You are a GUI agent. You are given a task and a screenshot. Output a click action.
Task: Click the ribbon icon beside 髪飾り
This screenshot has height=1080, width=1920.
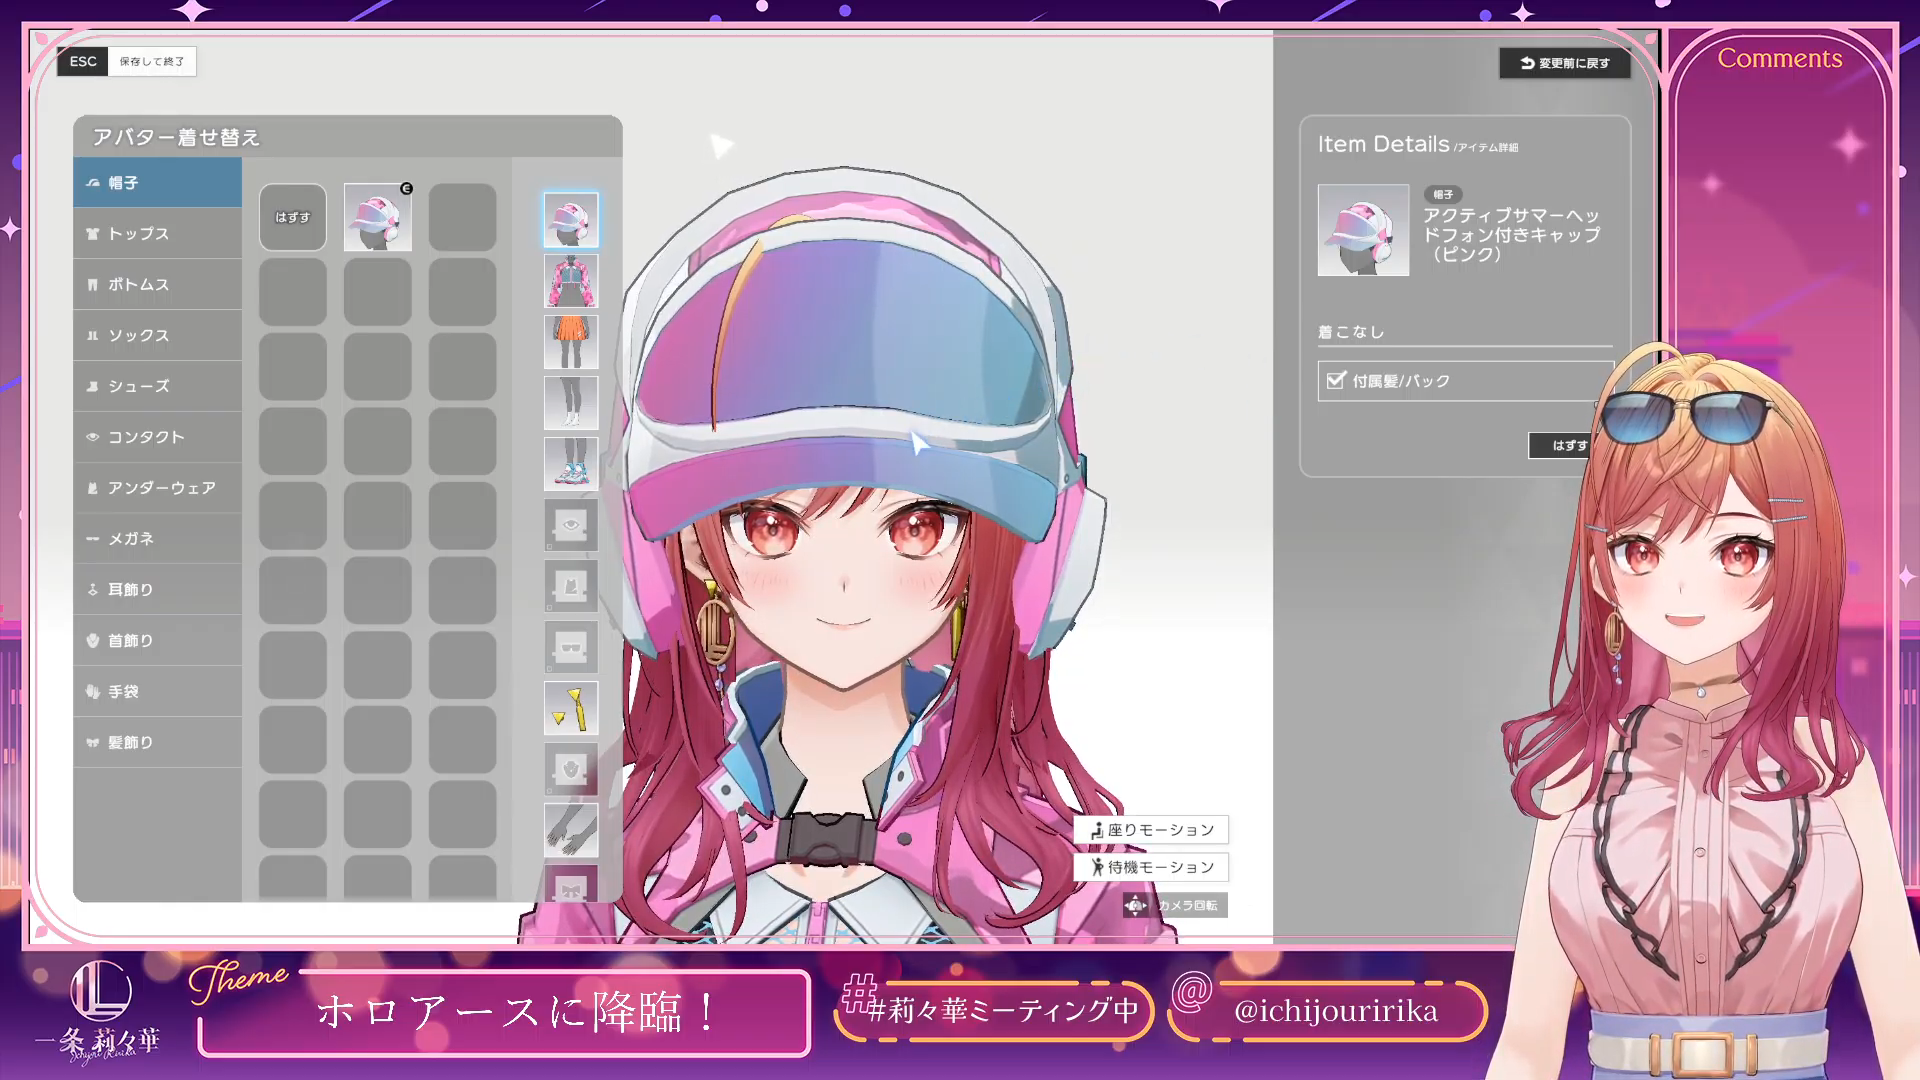pyautogui.click(x=93, y=743)
